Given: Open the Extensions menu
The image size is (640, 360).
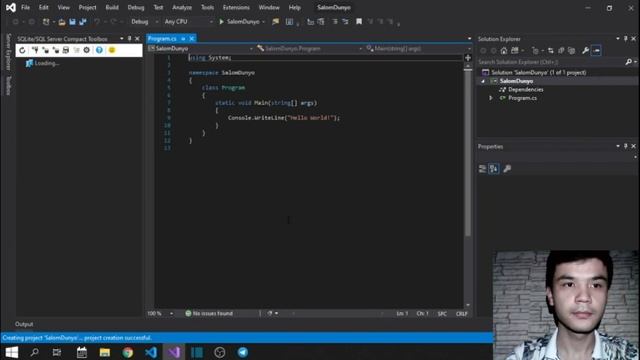Looking at the screenshot, I should [236, 7].
